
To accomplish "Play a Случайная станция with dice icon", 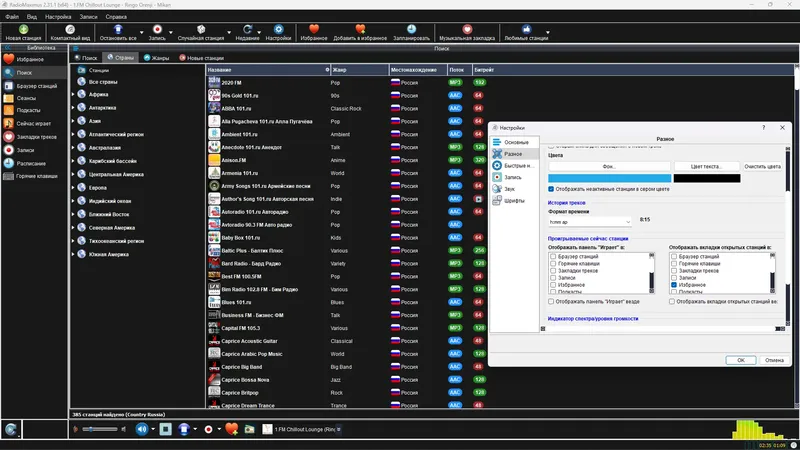I will pyautogui.click(x=201, y=30).
